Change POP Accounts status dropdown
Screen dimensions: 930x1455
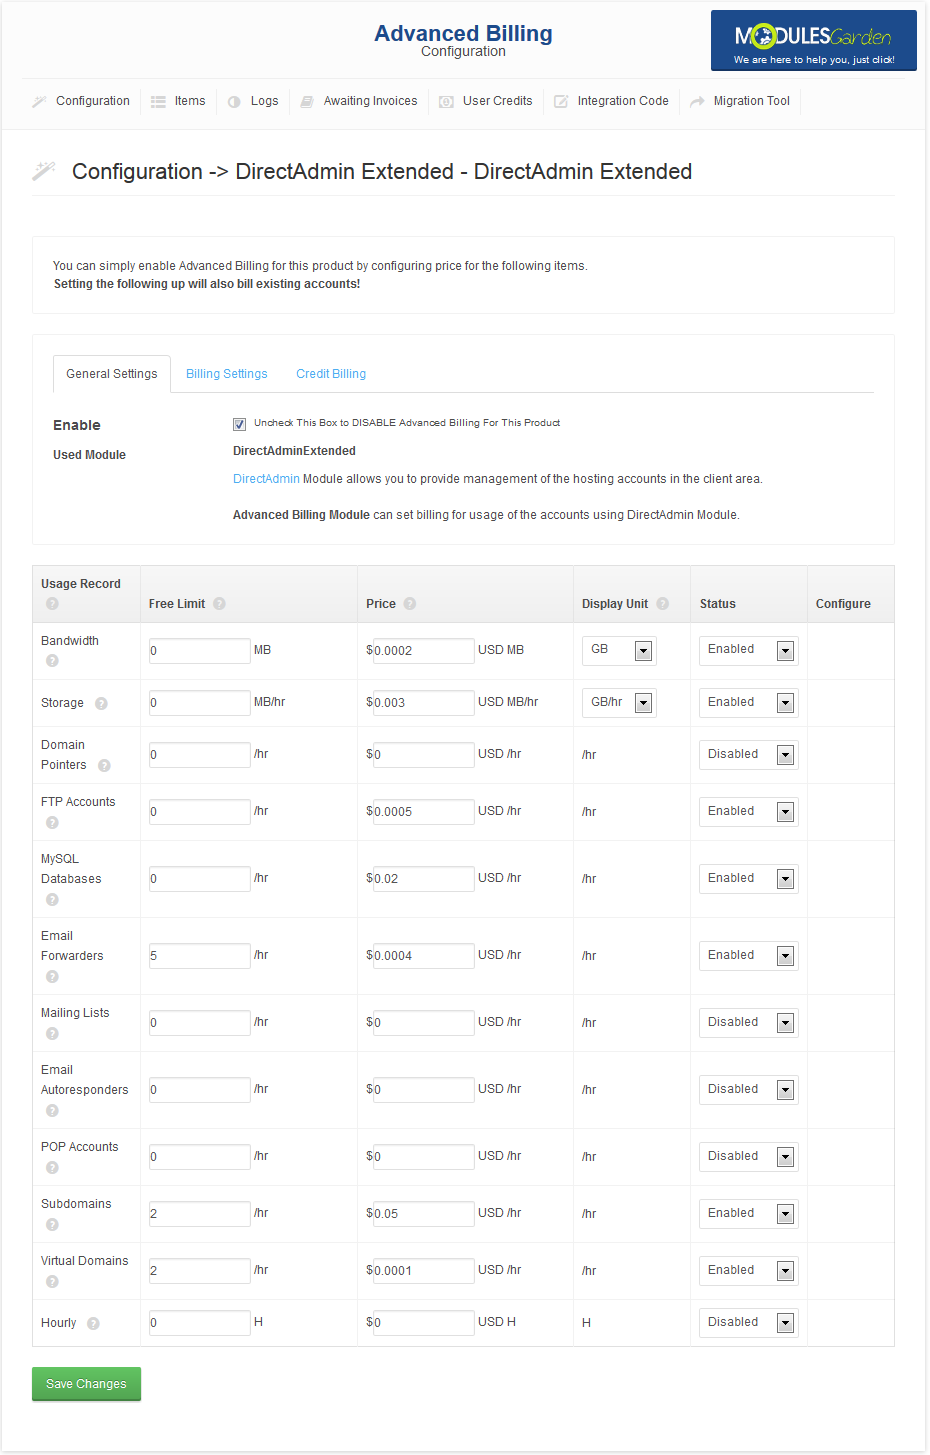pos(748,1157)
